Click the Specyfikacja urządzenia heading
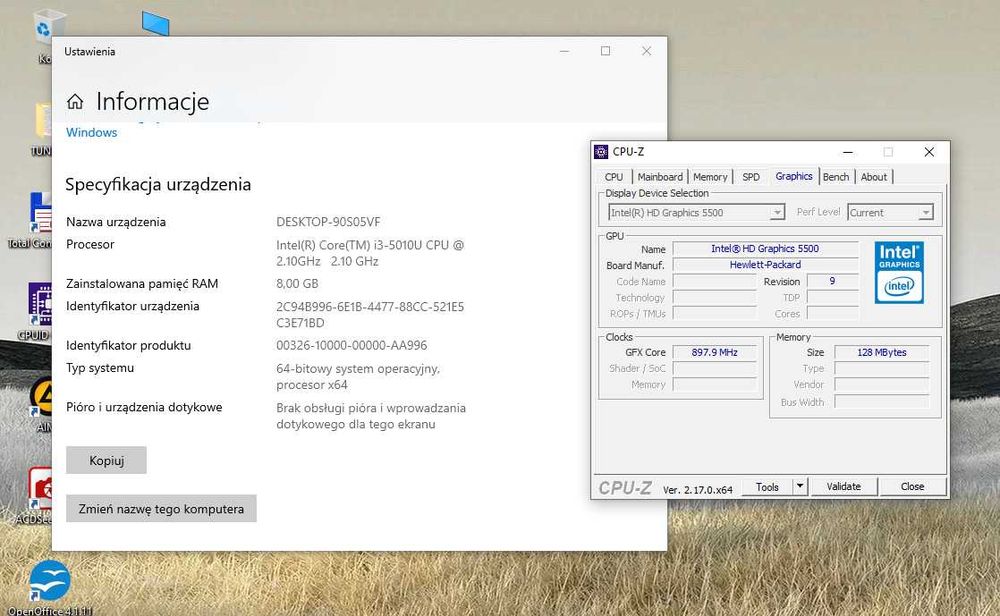Image resolution: width=1000 pixels, height=616 pixels. [x=158, y=185]
